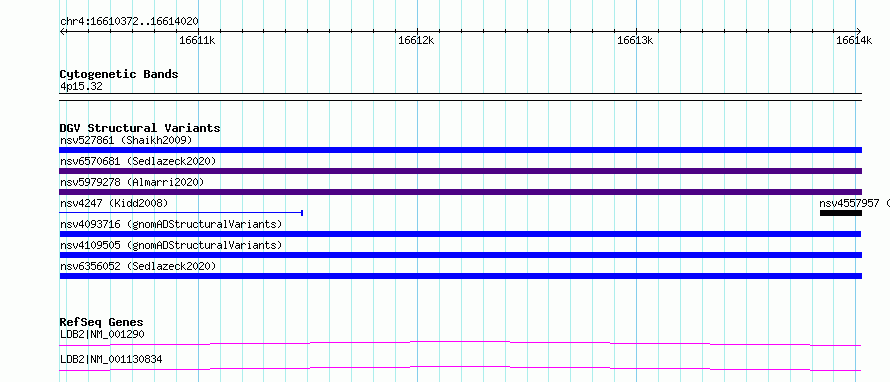This screenshot has height=382, width=890.
Task: Click the blue bar for nsv6356052
Action: coord(461,276)
